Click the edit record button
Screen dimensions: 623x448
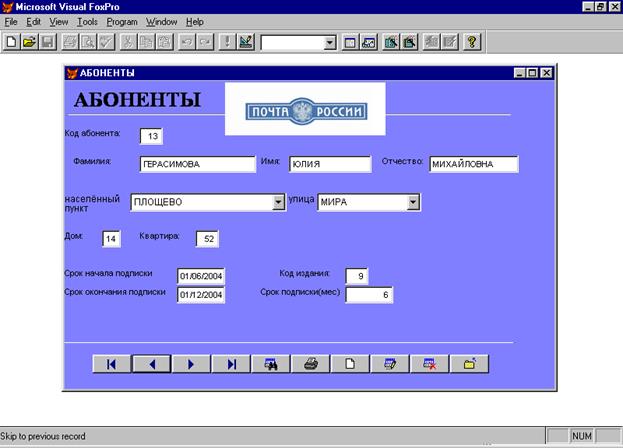[x=389, y=364]
